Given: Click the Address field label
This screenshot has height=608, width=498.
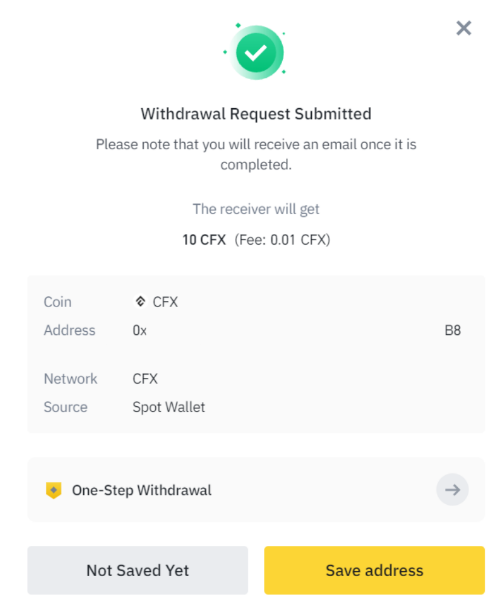Looking at the screenshot, I should coord(69,330).
